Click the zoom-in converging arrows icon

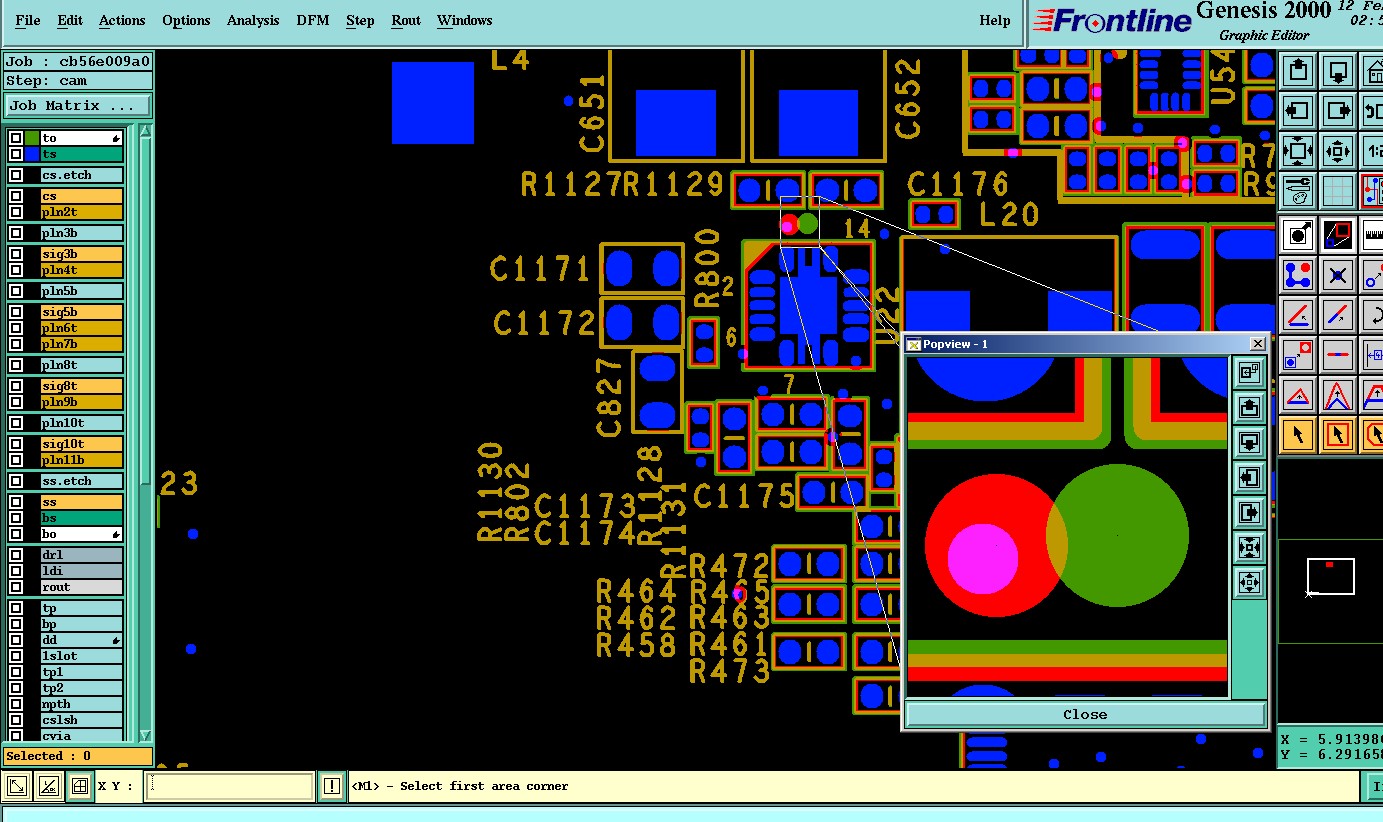click(x=1298, y=151)
